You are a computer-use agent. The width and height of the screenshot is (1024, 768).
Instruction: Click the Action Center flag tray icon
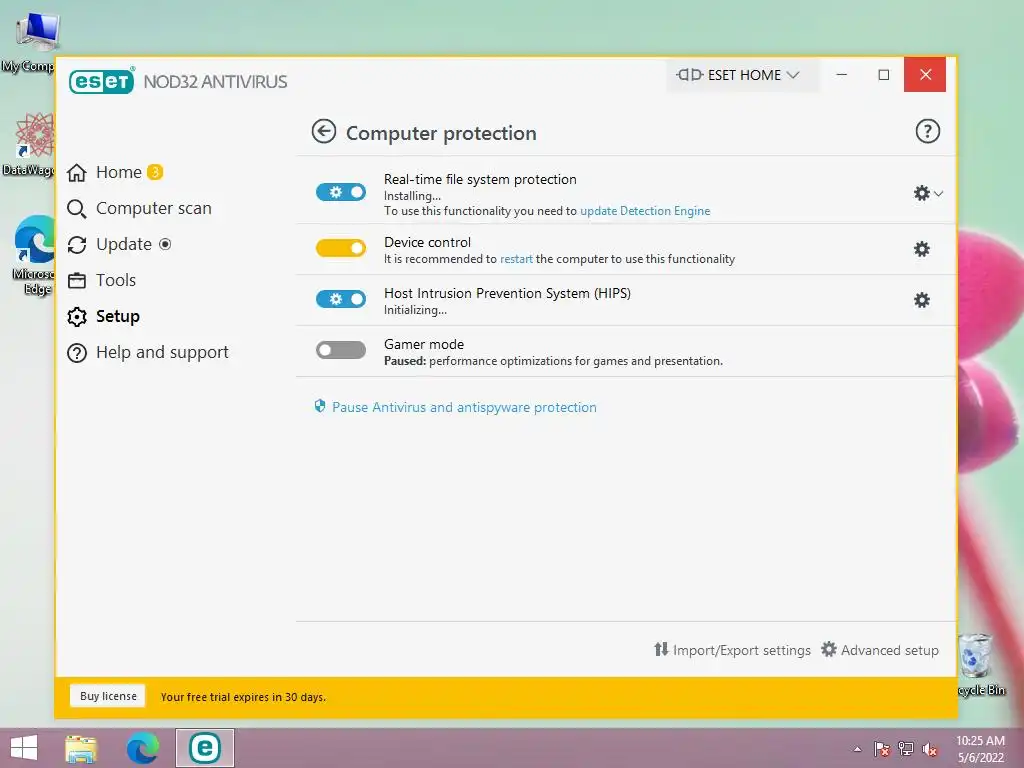tap(882, 749)
